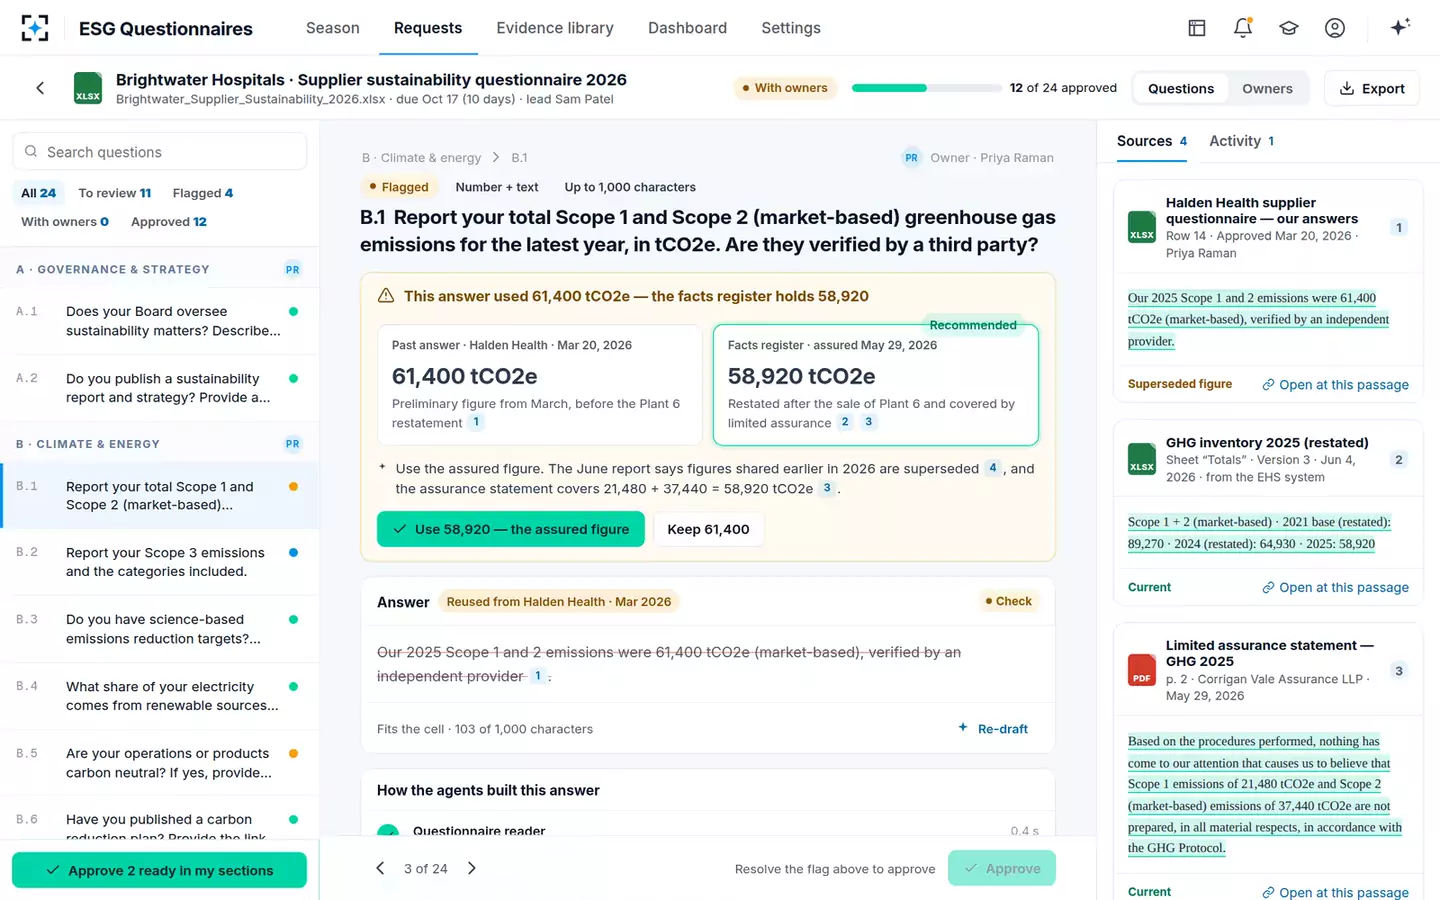This screenshot has height=900, width=1440.
Task: Open at this passage for Halden Health source
Action: [1335, 385]
